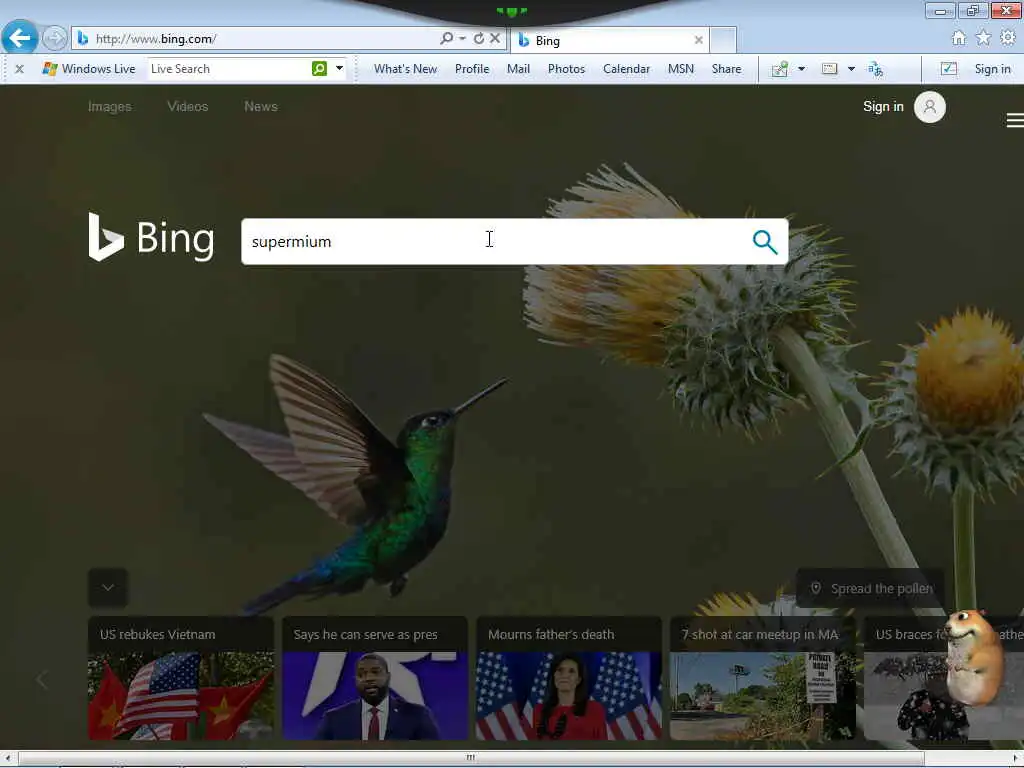Open Calendar in Windows Live toolbar
This screenshot has width=1024, height=768.
[x=626, y=69]
